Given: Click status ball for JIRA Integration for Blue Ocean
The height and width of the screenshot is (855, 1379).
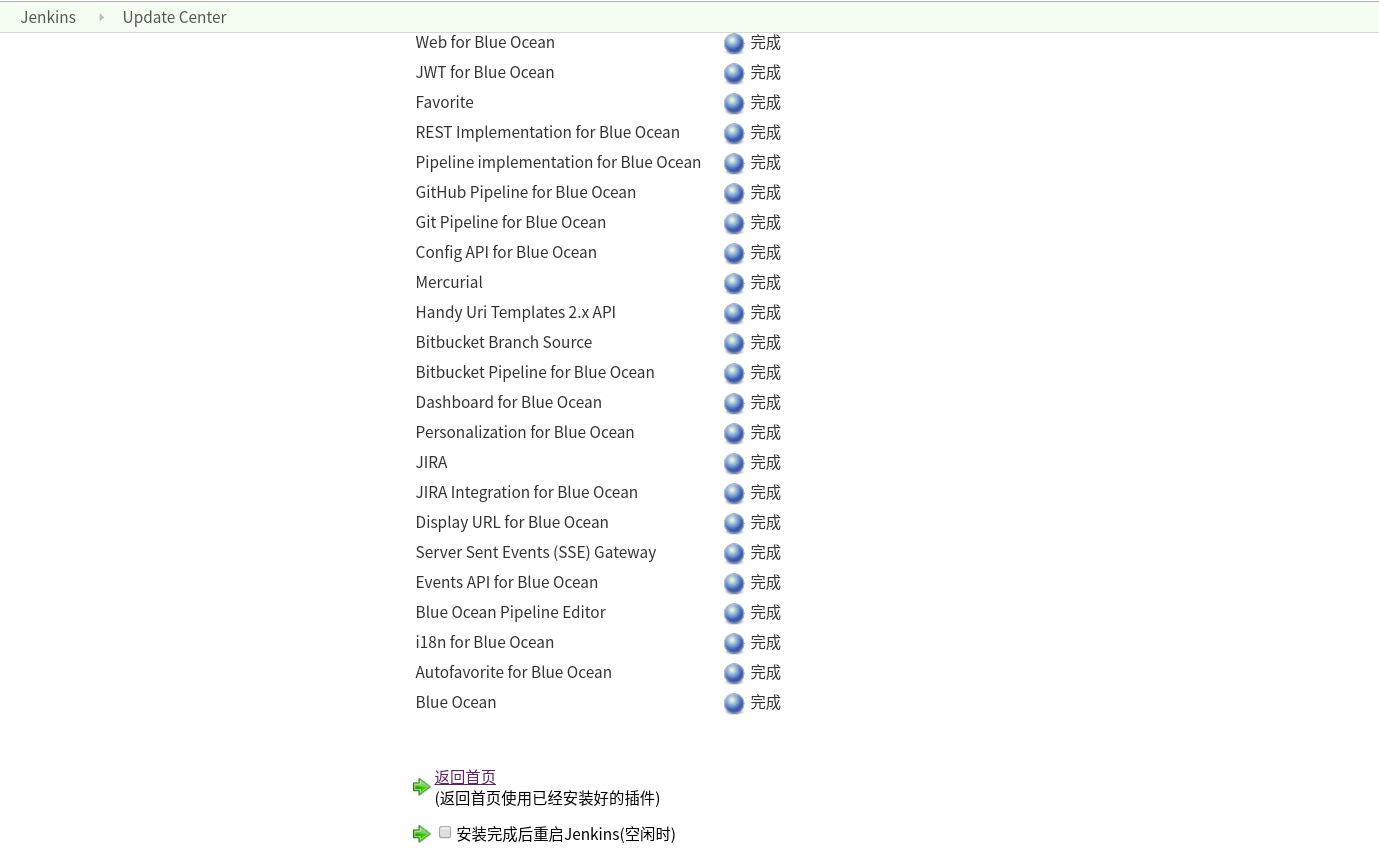Looking at the screenshot, I should point(734,493).
